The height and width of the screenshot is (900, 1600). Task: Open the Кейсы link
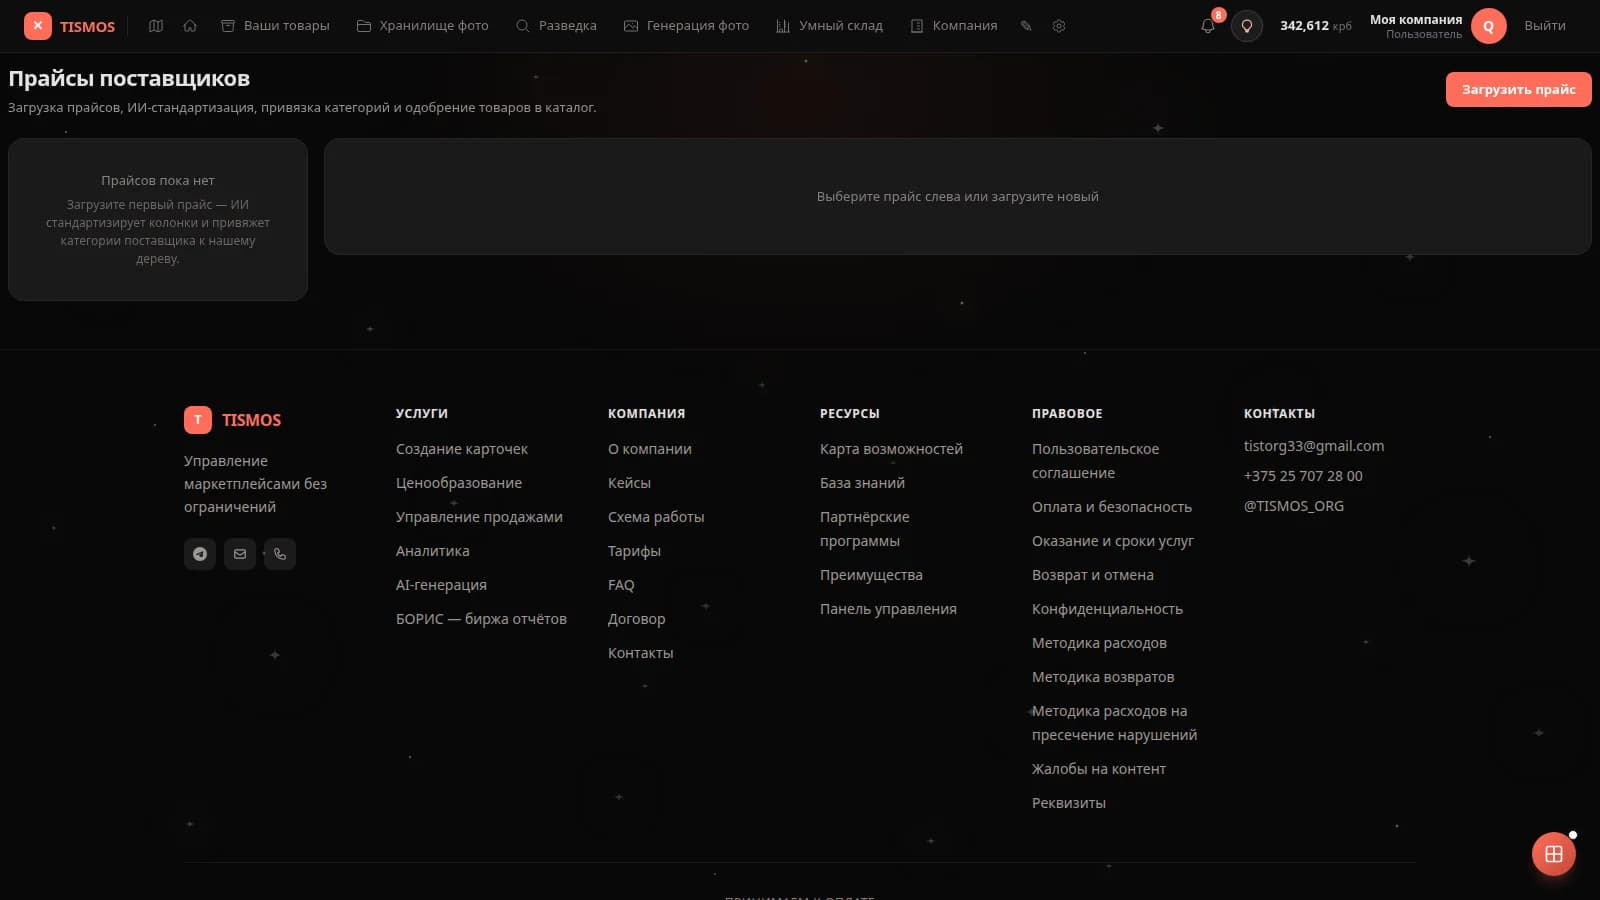[629, 483]
